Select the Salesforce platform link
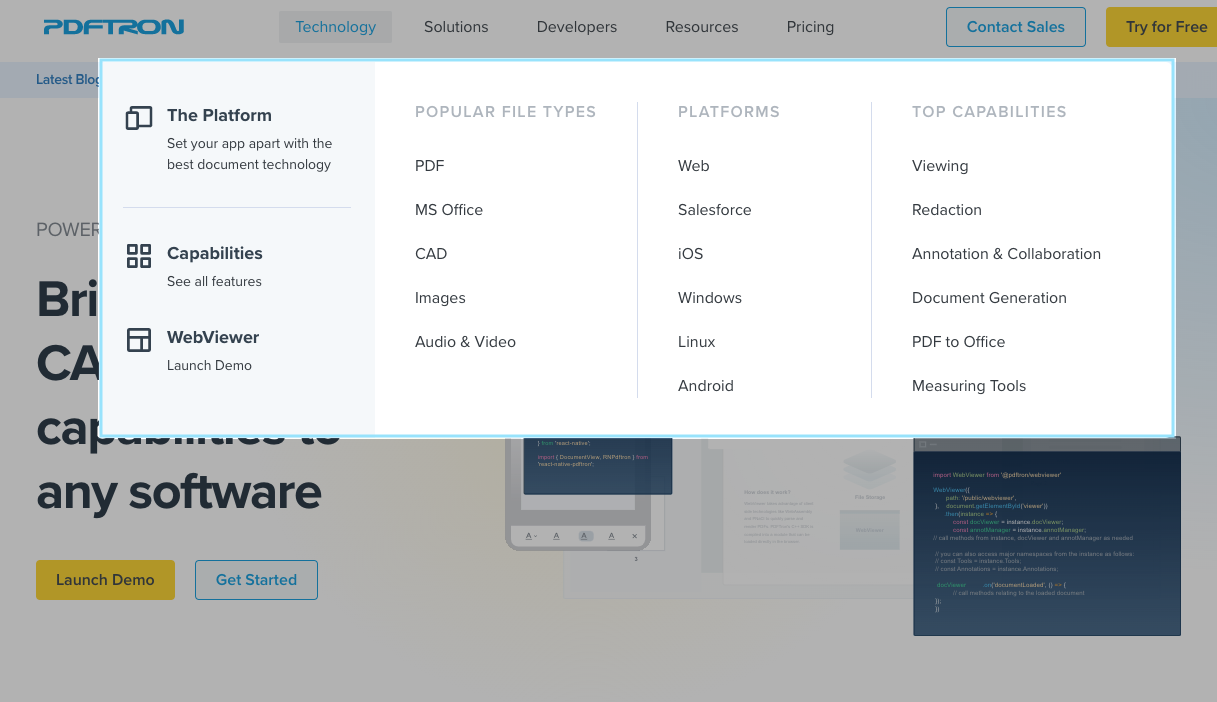Screen dimensions: 1217x702 714,210
